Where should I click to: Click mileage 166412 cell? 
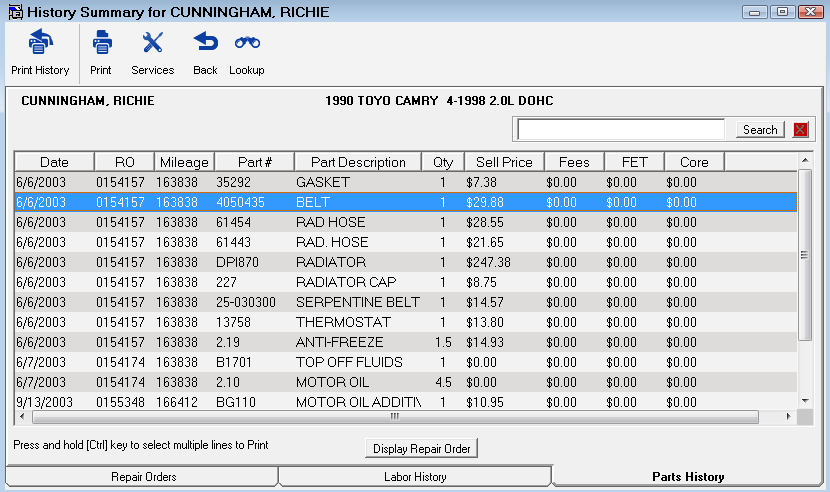point(177,402)
